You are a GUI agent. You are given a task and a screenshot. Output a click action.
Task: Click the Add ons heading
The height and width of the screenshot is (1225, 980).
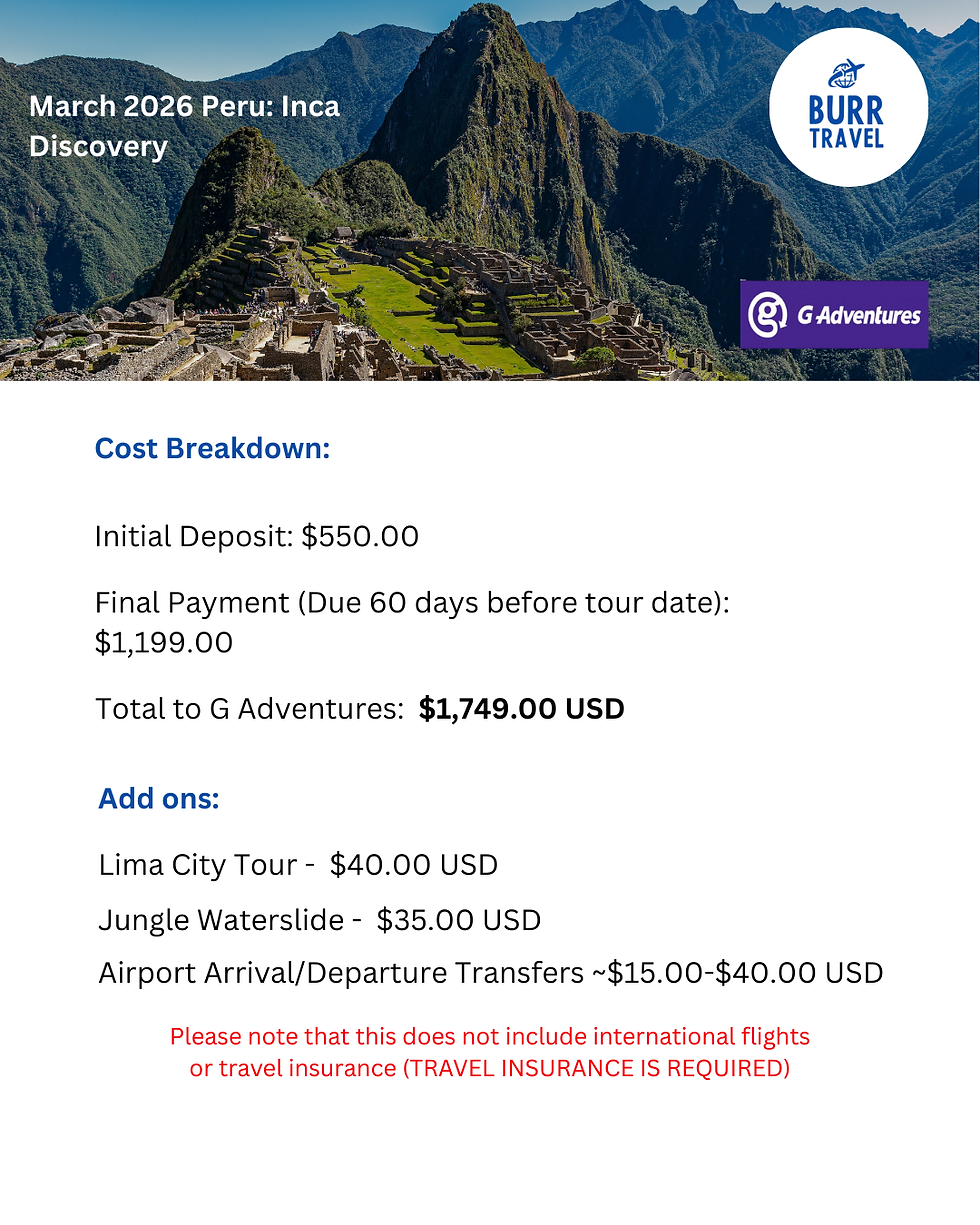tap(159, 799)
